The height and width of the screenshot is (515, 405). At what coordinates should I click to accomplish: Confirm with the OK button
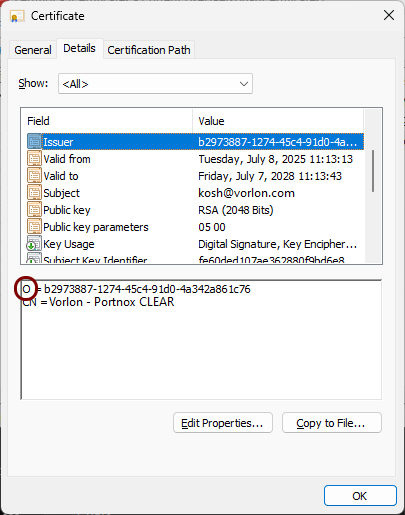point(360,496)
